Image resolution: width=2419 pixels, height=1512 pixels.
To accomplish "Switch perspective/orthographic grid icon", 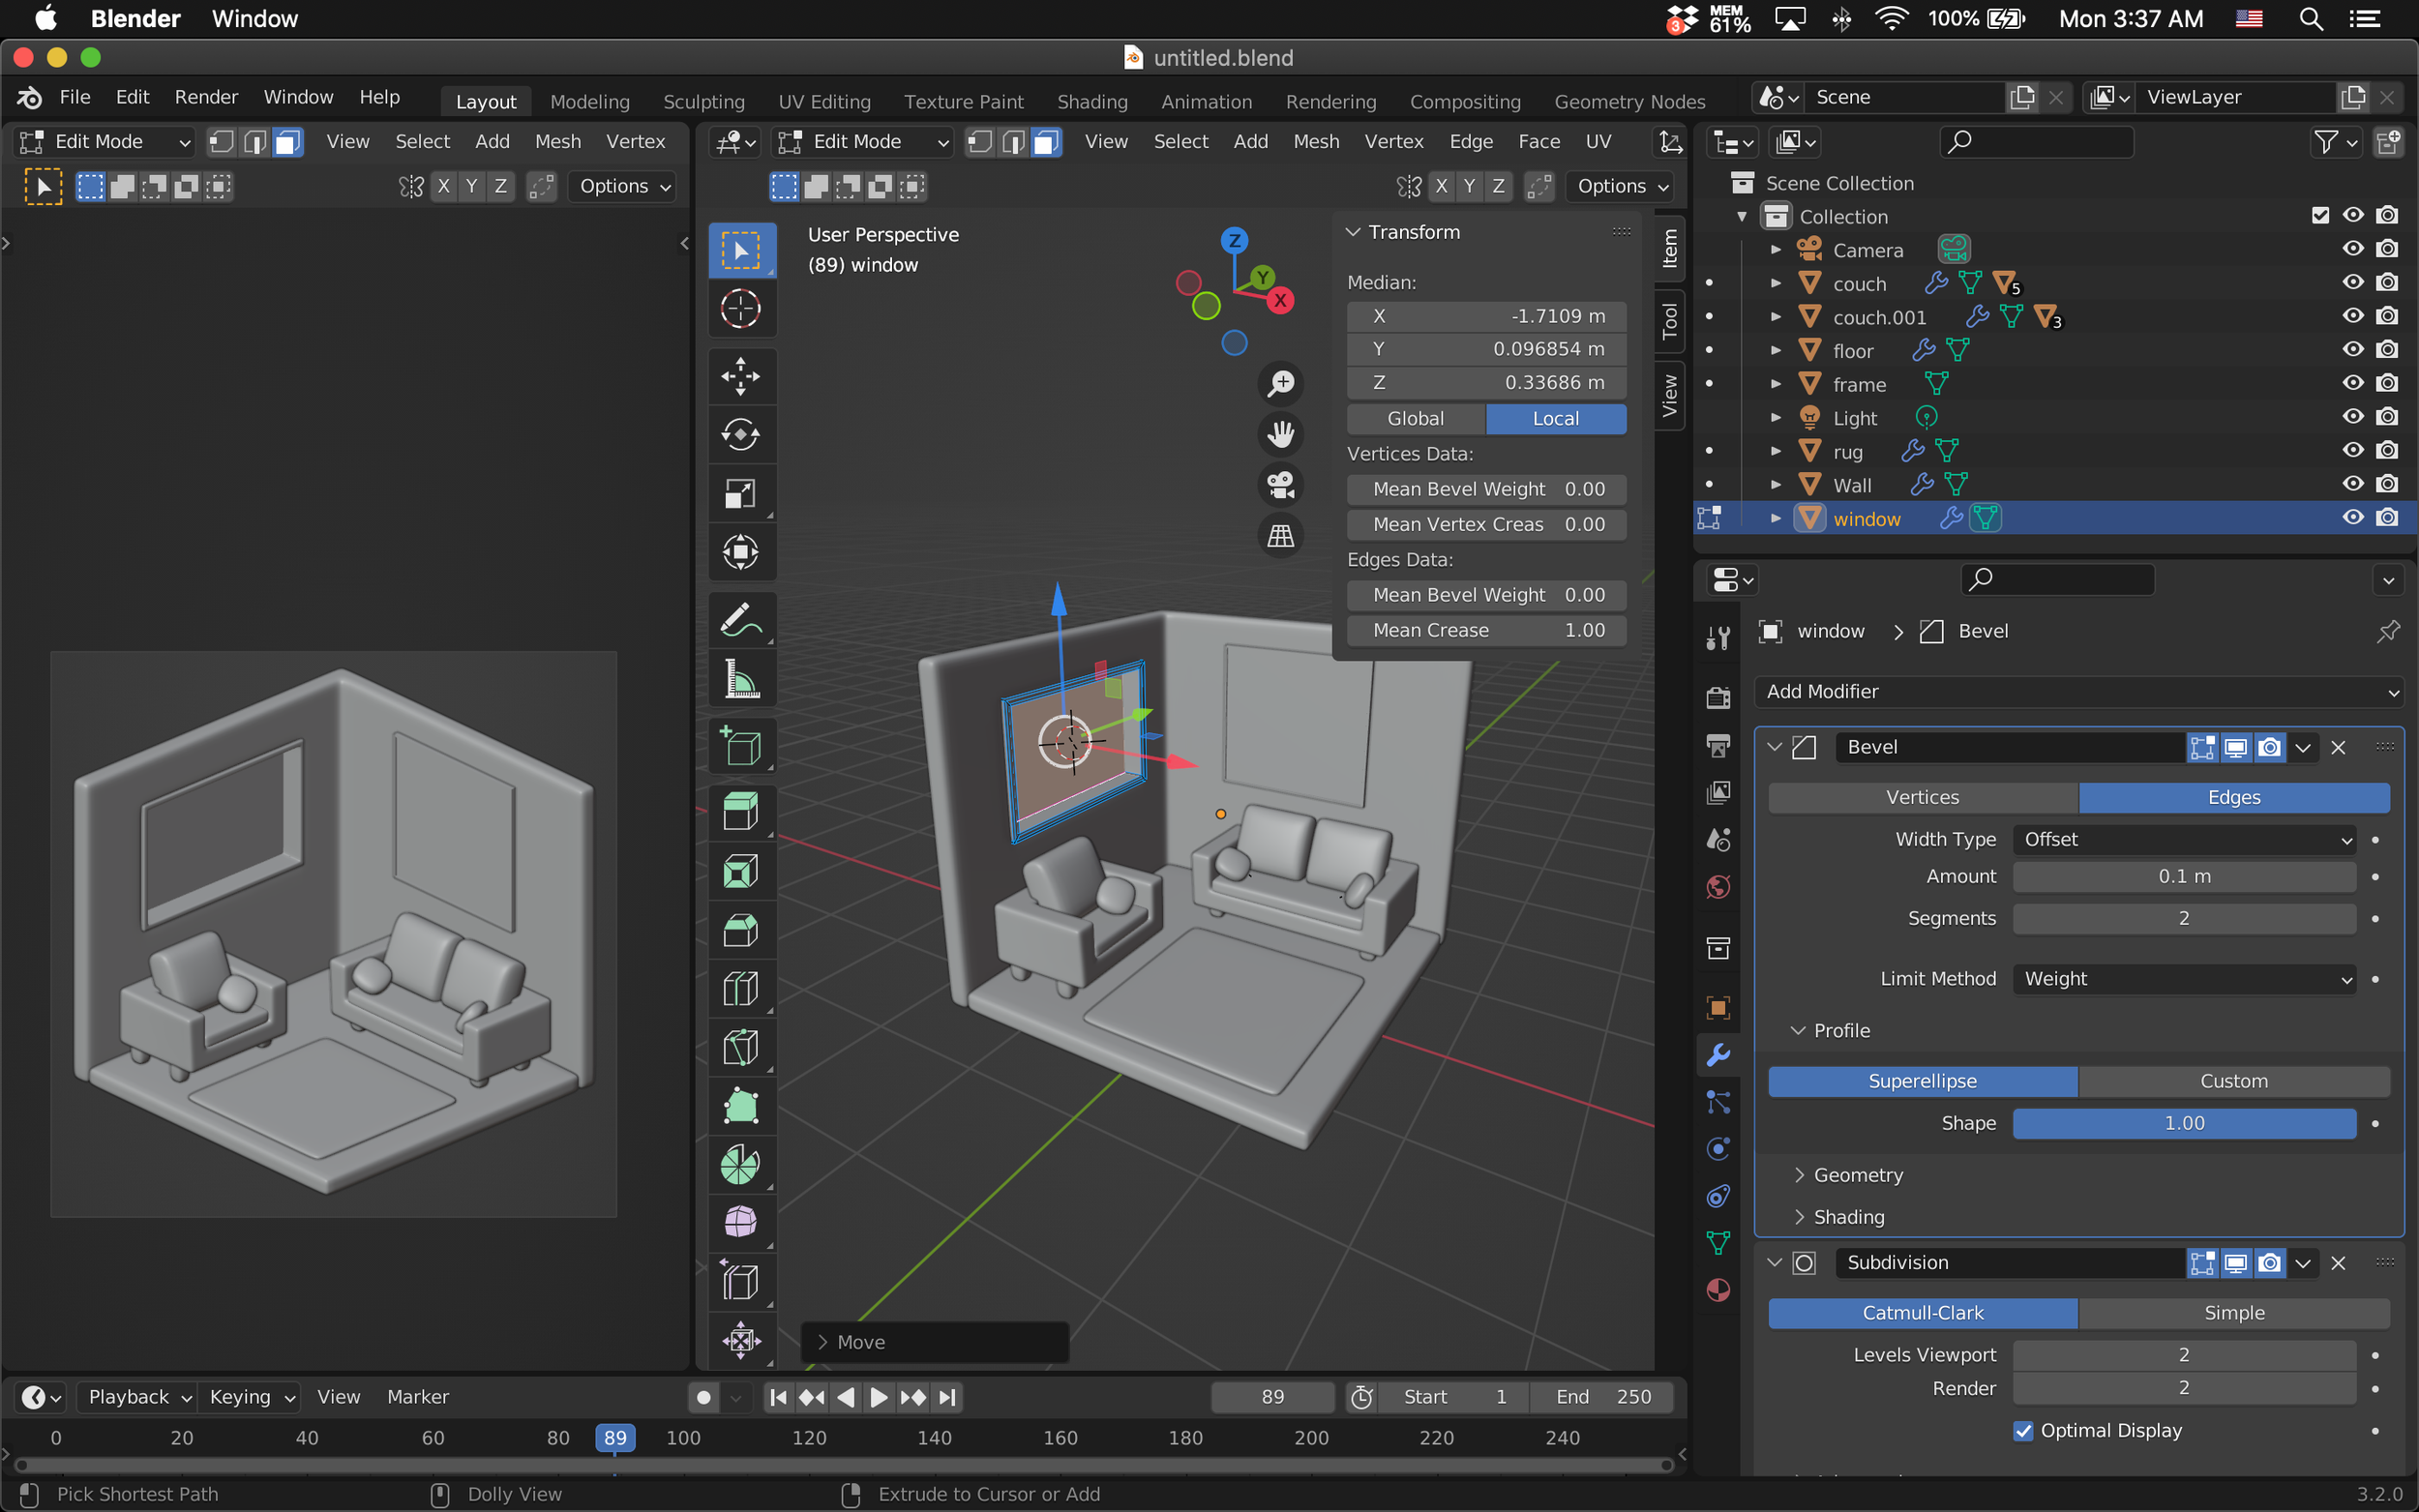I will coord(1280,536).
